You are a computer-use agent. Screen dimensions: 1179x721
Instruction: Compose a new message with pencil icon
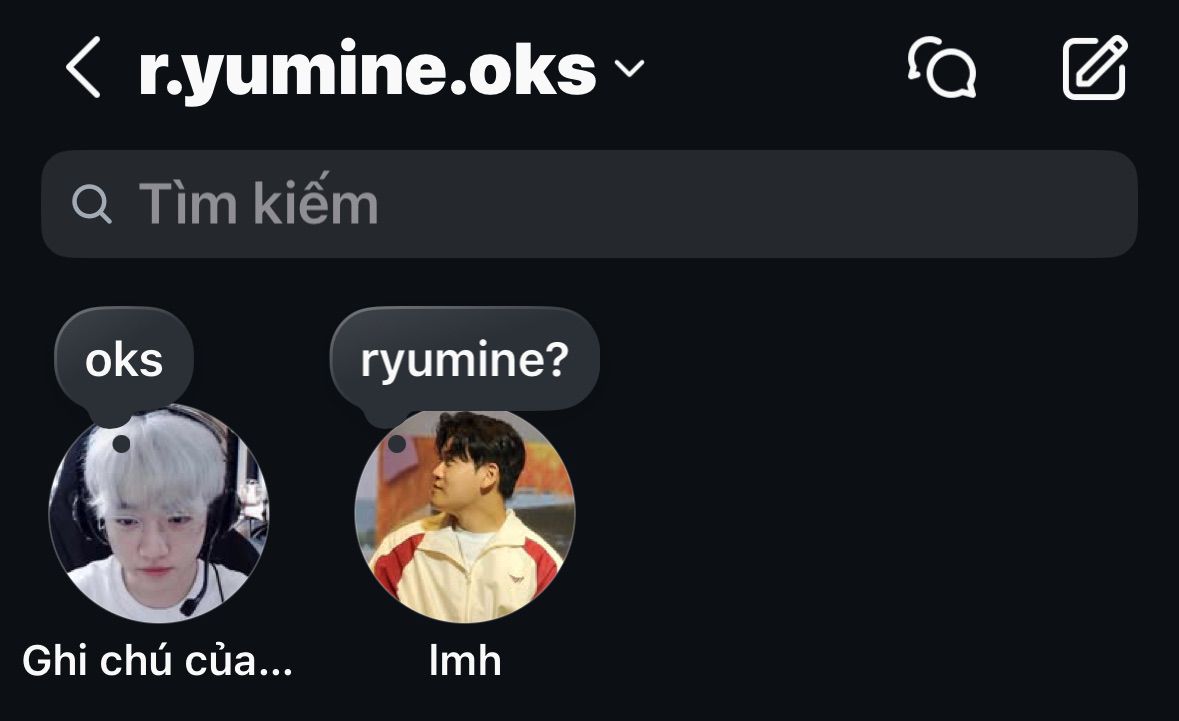pos(1095,68)
